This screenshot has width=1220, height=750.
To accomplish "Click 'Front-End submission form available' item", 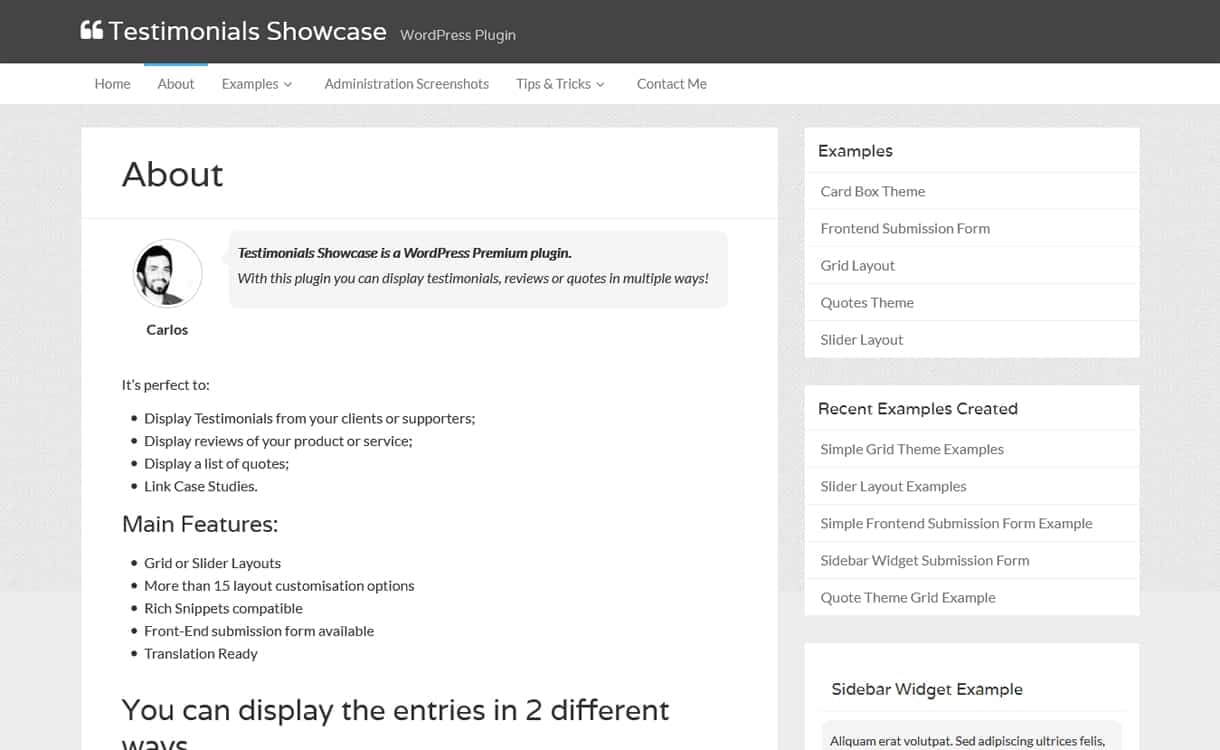I will click(259, 631).
